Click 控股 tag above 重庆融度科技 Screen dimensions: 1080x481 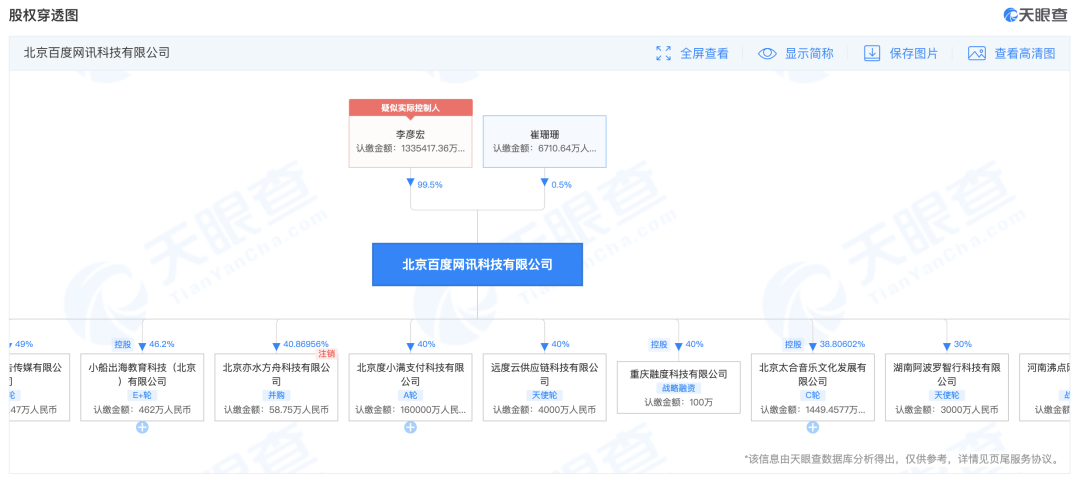point(658,344)
